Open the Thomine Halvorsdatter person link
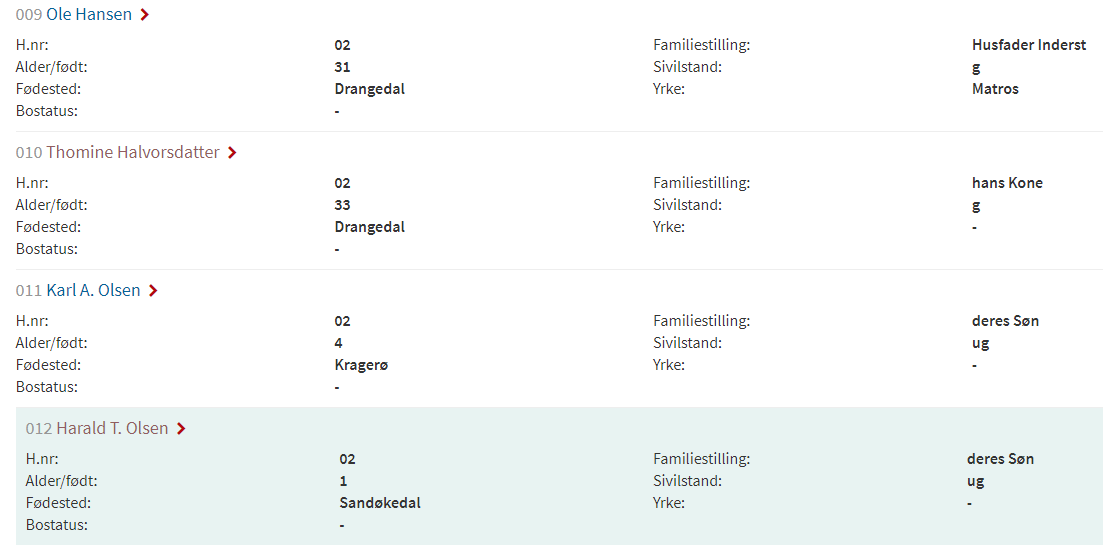 pos(132,152)
